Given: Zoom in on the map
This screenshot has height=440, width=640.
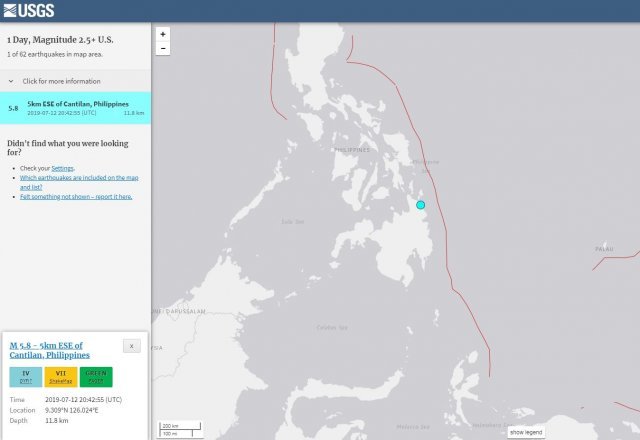Looking at the screenshot, I should tap(163, 33).
